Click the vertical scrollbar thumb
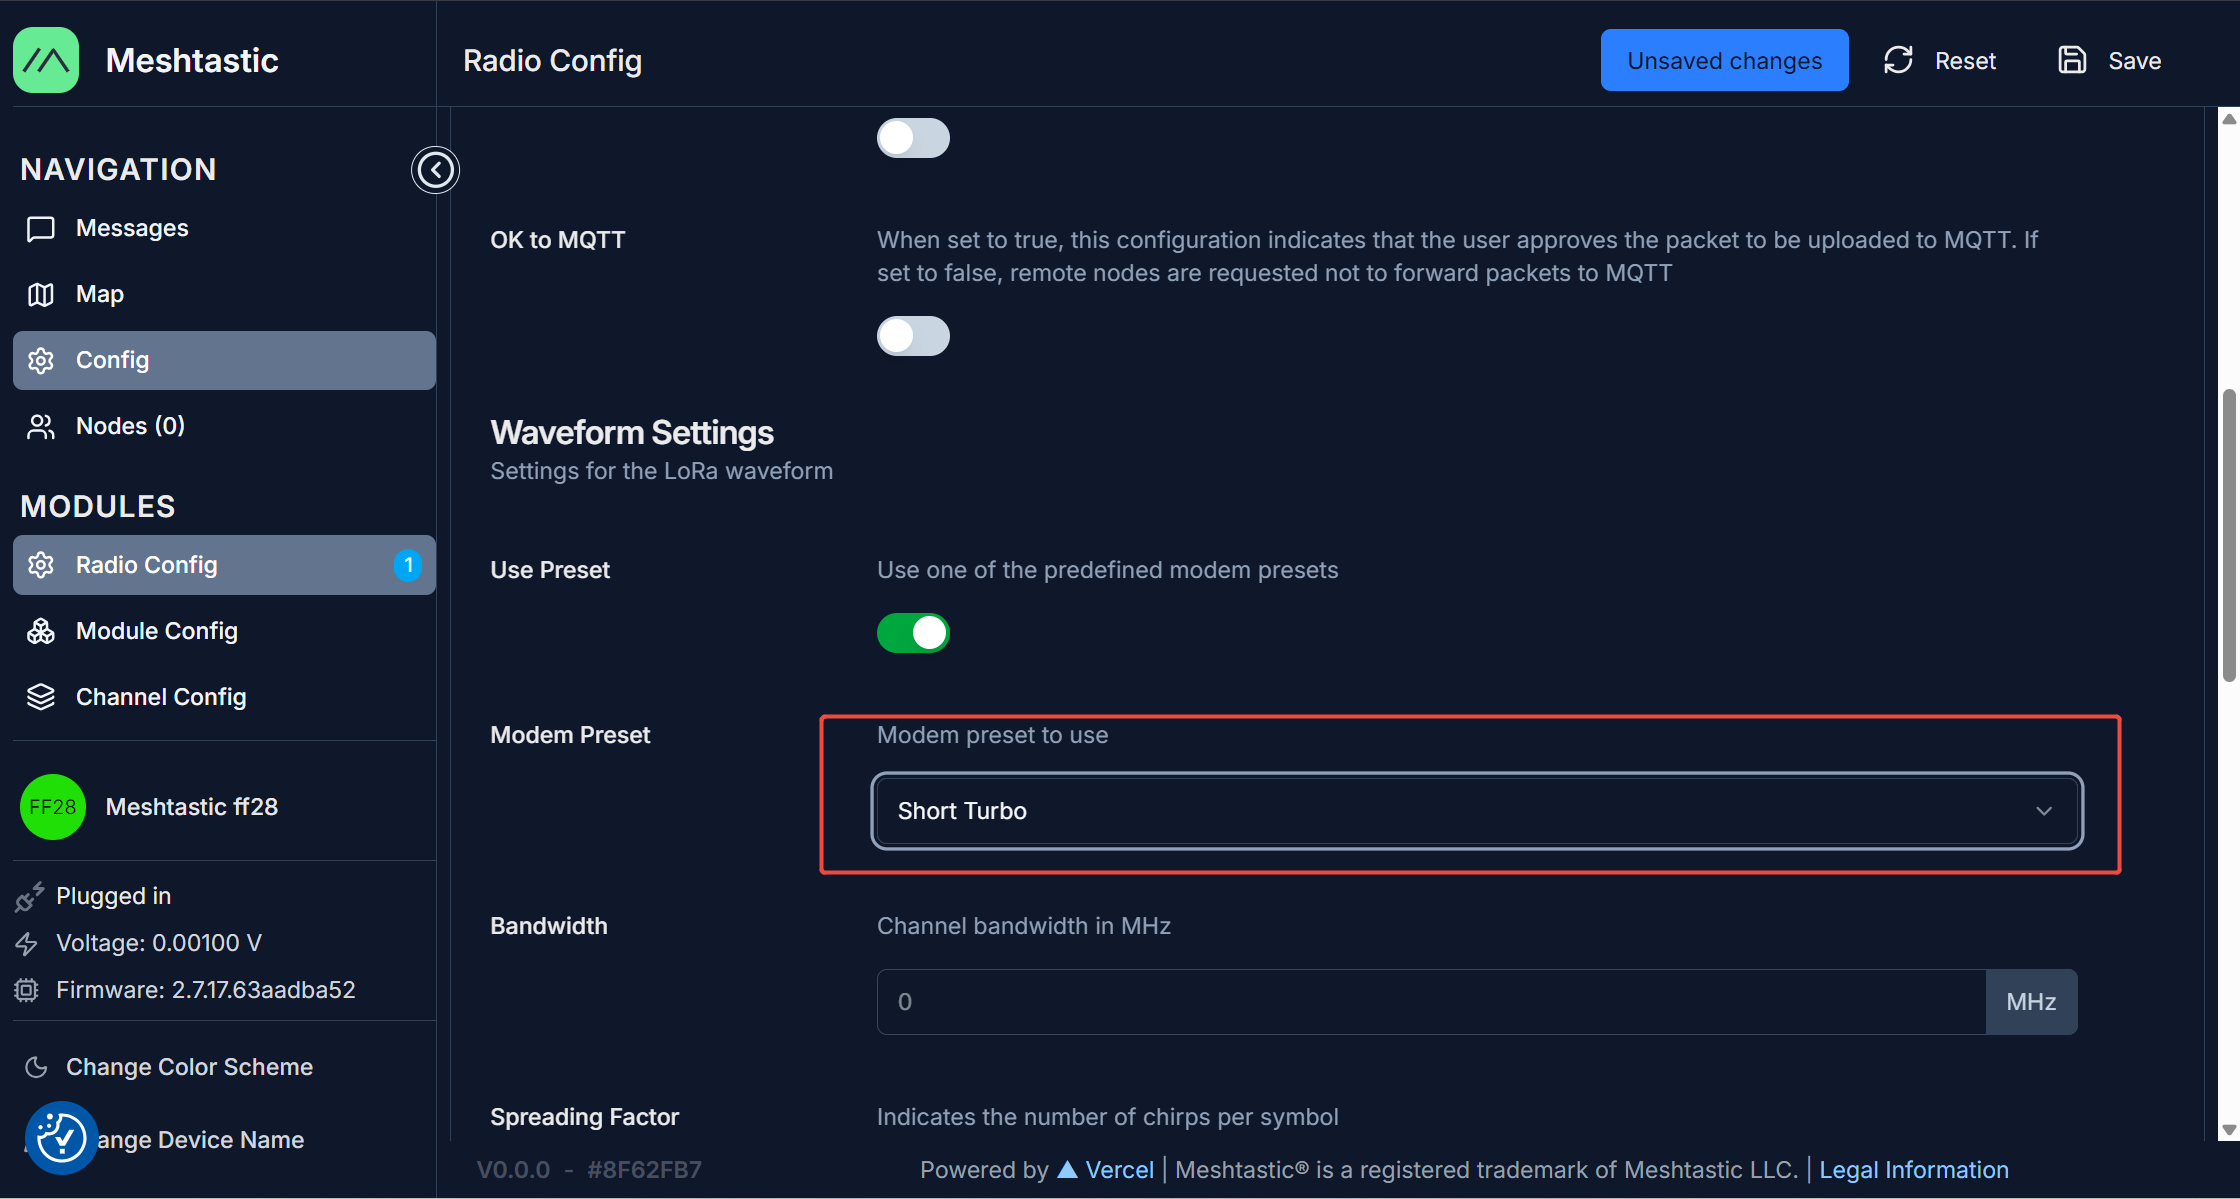The width and height of the screenshot is (2240, 1199). pyautogui.click(x=2229, y=535)
